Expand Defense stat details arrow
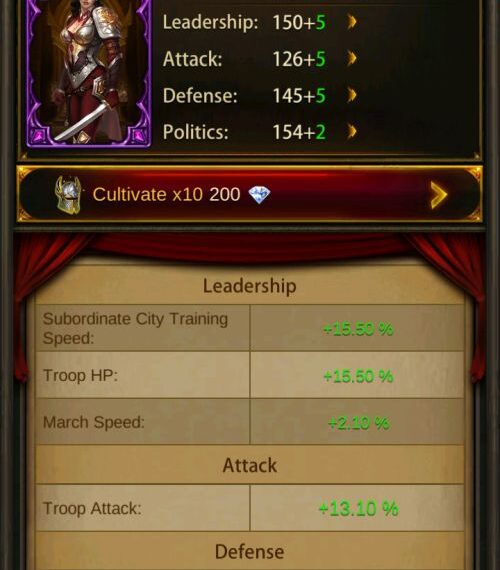This screenshot has height=570, width=500. [352, 95]
